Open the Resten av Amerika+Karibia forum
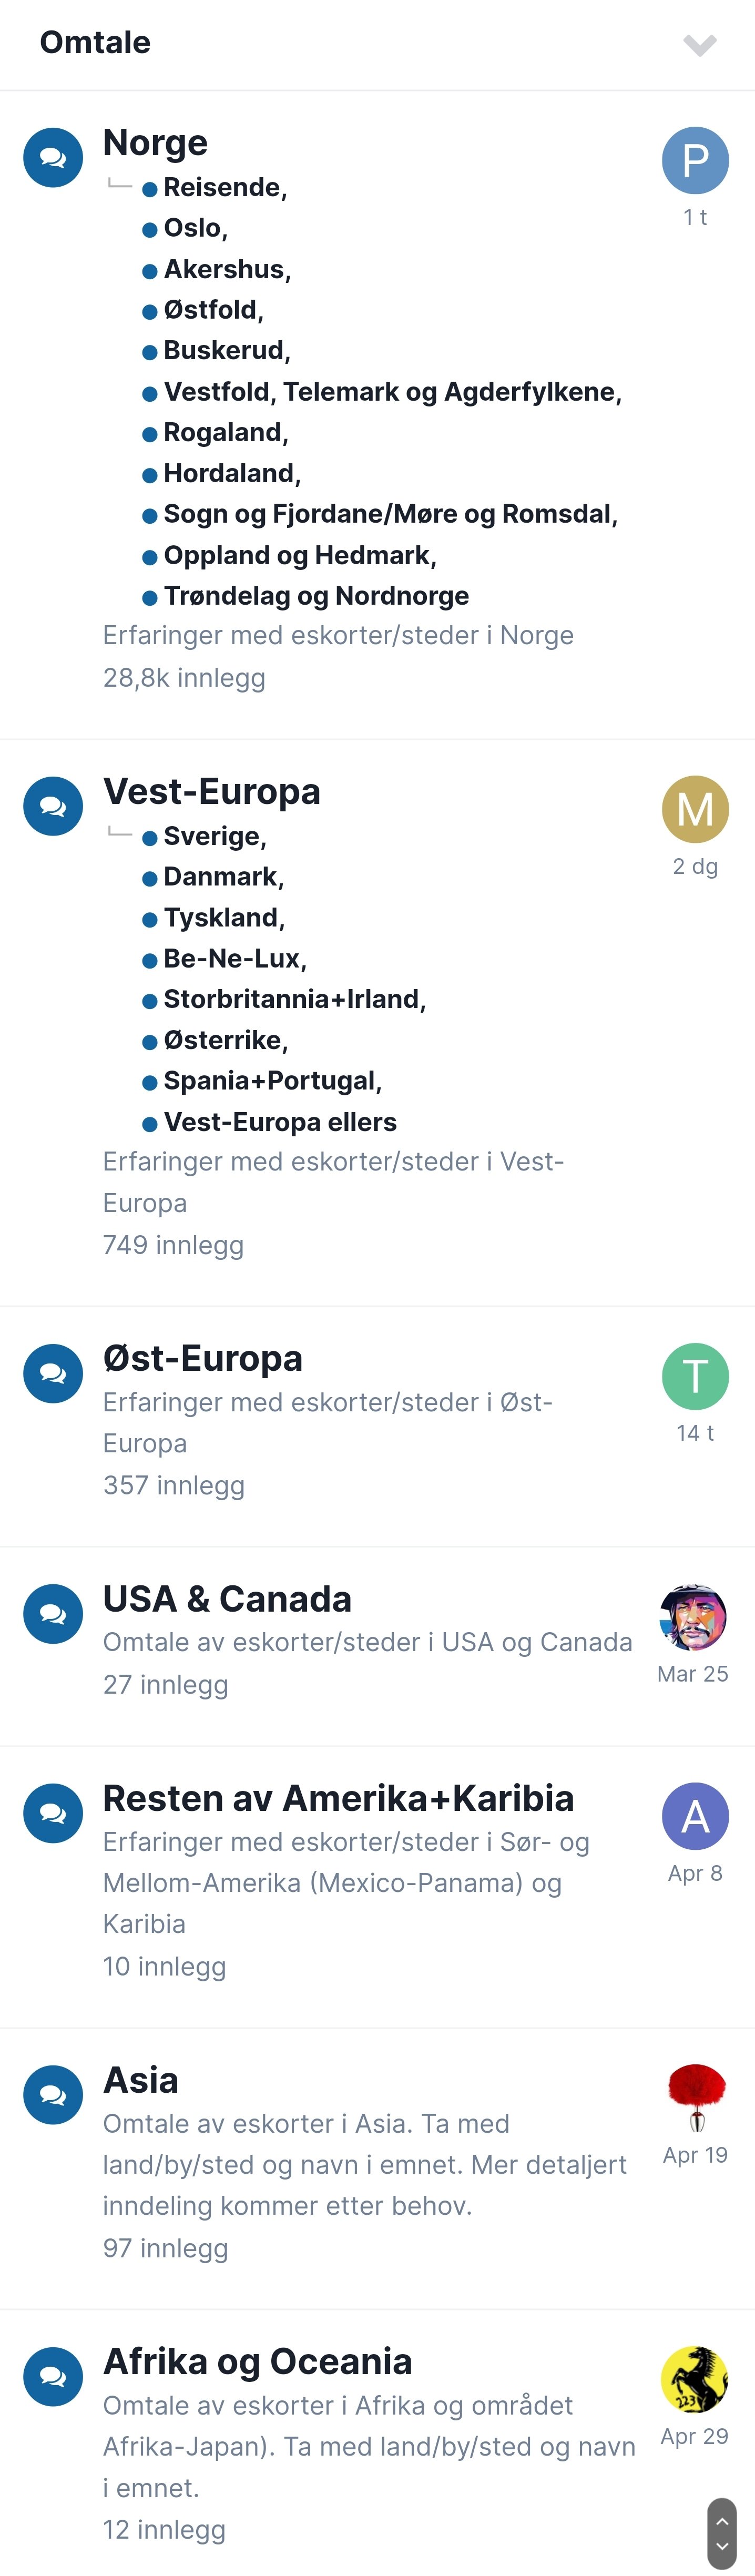Screen dimensions: 755x2576 (x=338, y=1798)
